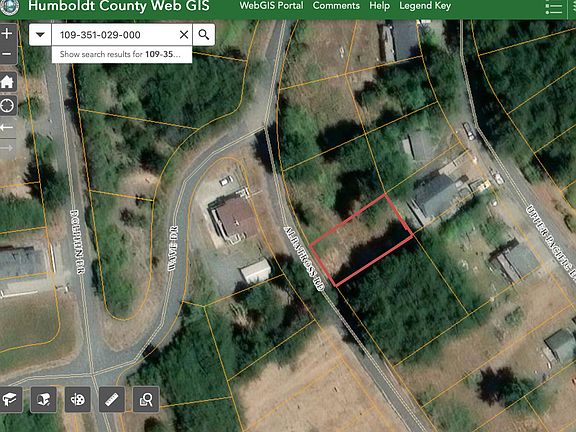The height and width of the screenshot is (432, 576).
Task: Open the WebGIS Portal menu item
Action: pos(271,6)
